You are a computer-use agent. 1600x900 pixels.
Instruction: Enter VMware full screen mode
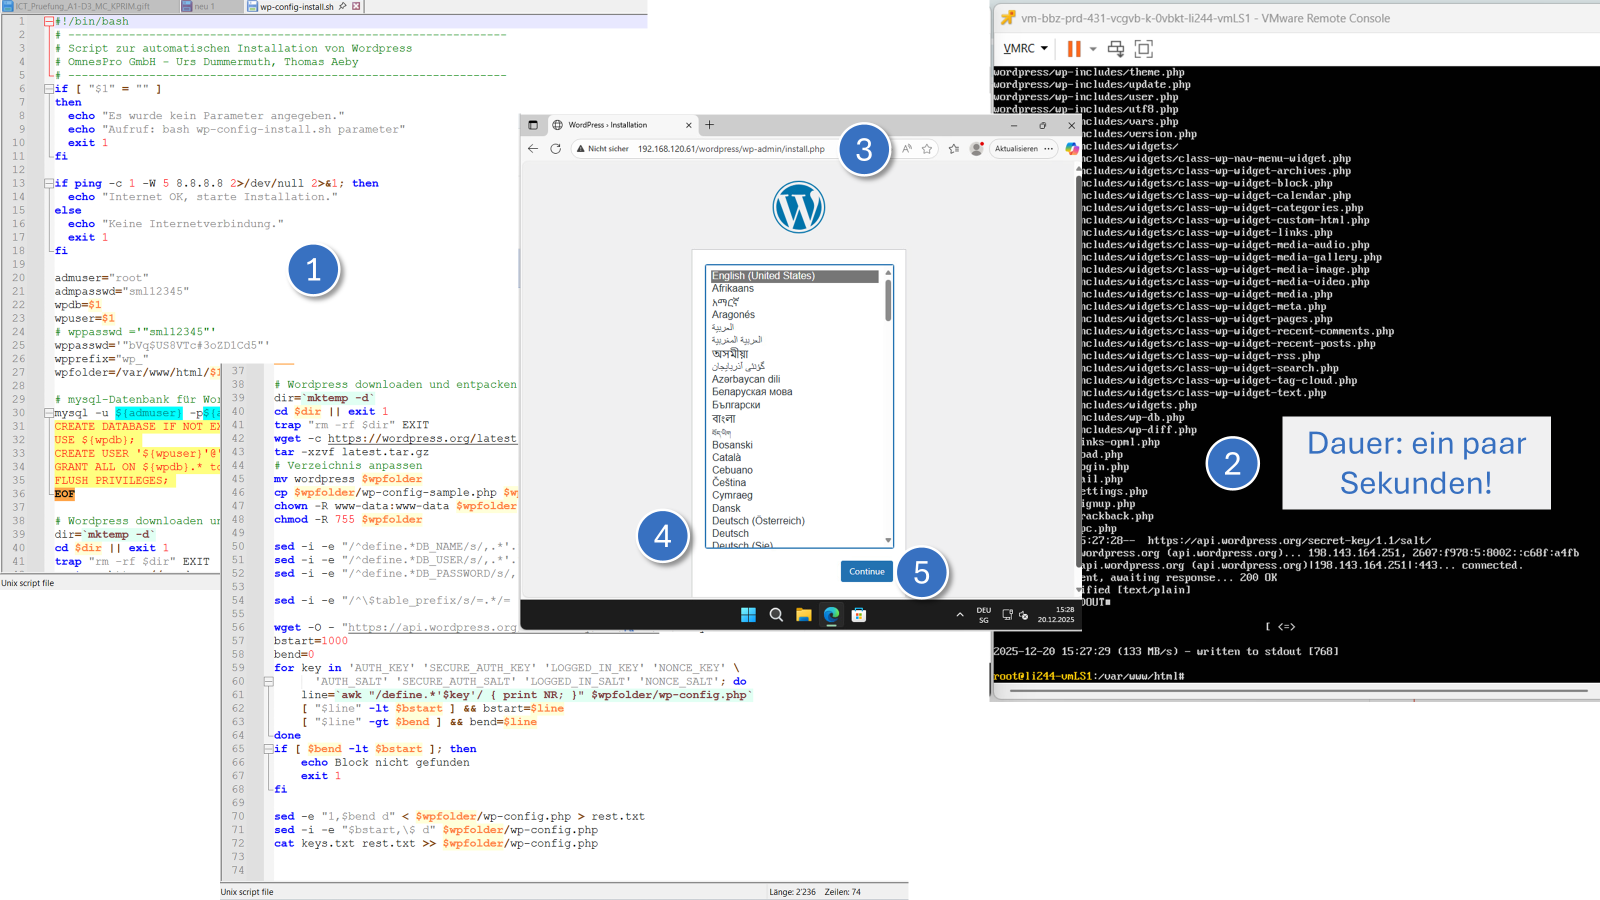point(1144,48)
